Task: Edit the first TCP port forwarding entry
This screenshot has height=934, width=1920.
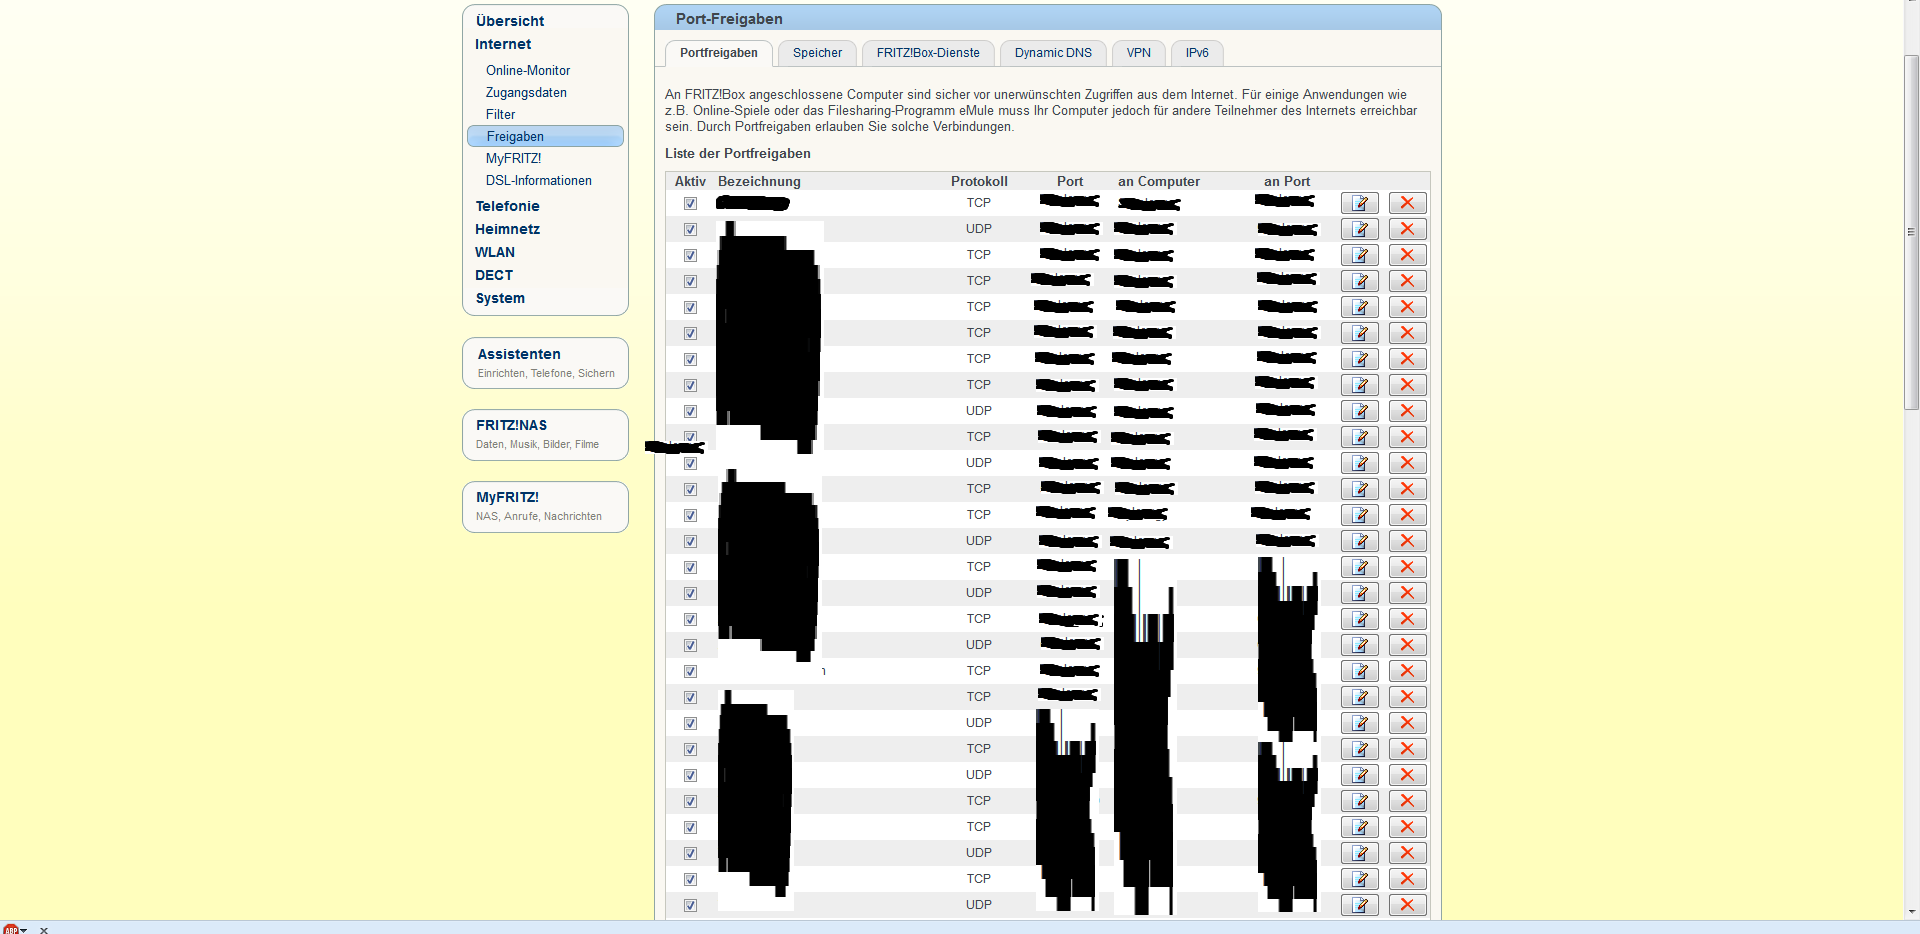Action: (x=1359, y=203)
